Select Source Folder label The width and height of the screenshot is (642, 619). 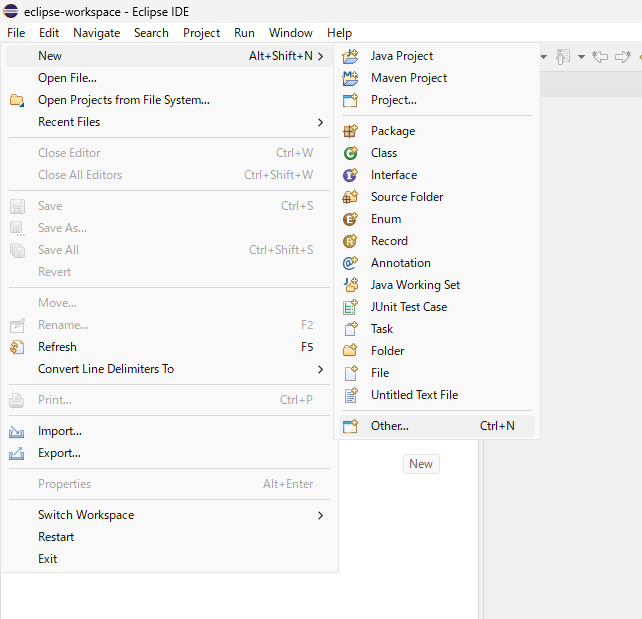click(x=407, y=197)
